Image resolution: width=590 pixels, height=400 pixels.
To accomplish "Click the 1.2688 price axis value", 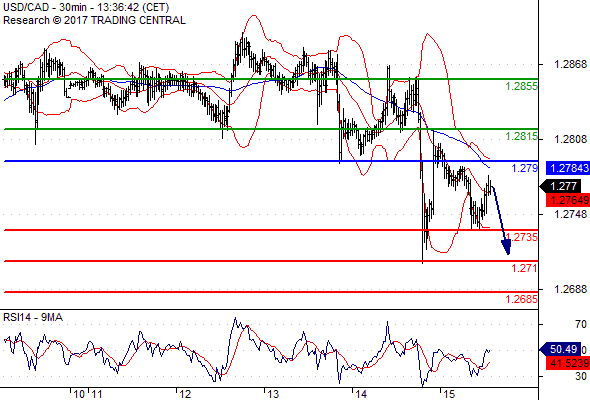I will pos(570,289).
